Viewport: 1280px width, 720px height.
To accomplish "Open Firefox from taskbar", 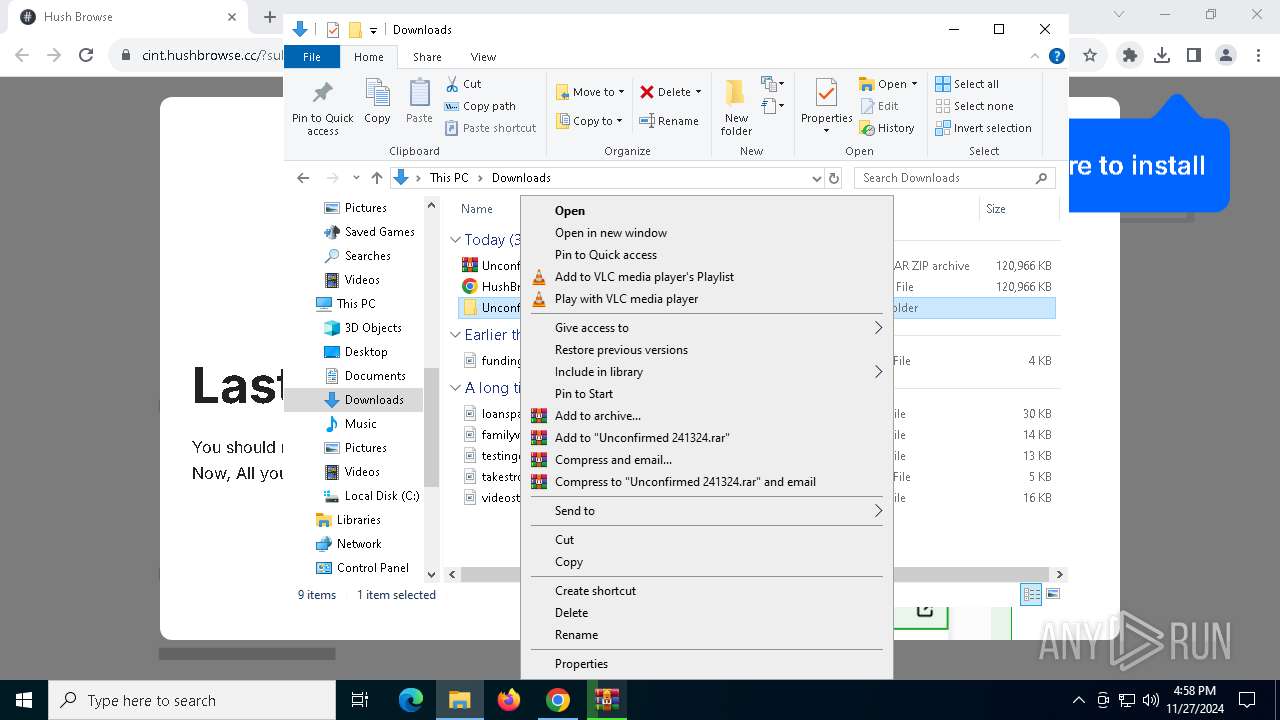I will [x=509, y=700].
